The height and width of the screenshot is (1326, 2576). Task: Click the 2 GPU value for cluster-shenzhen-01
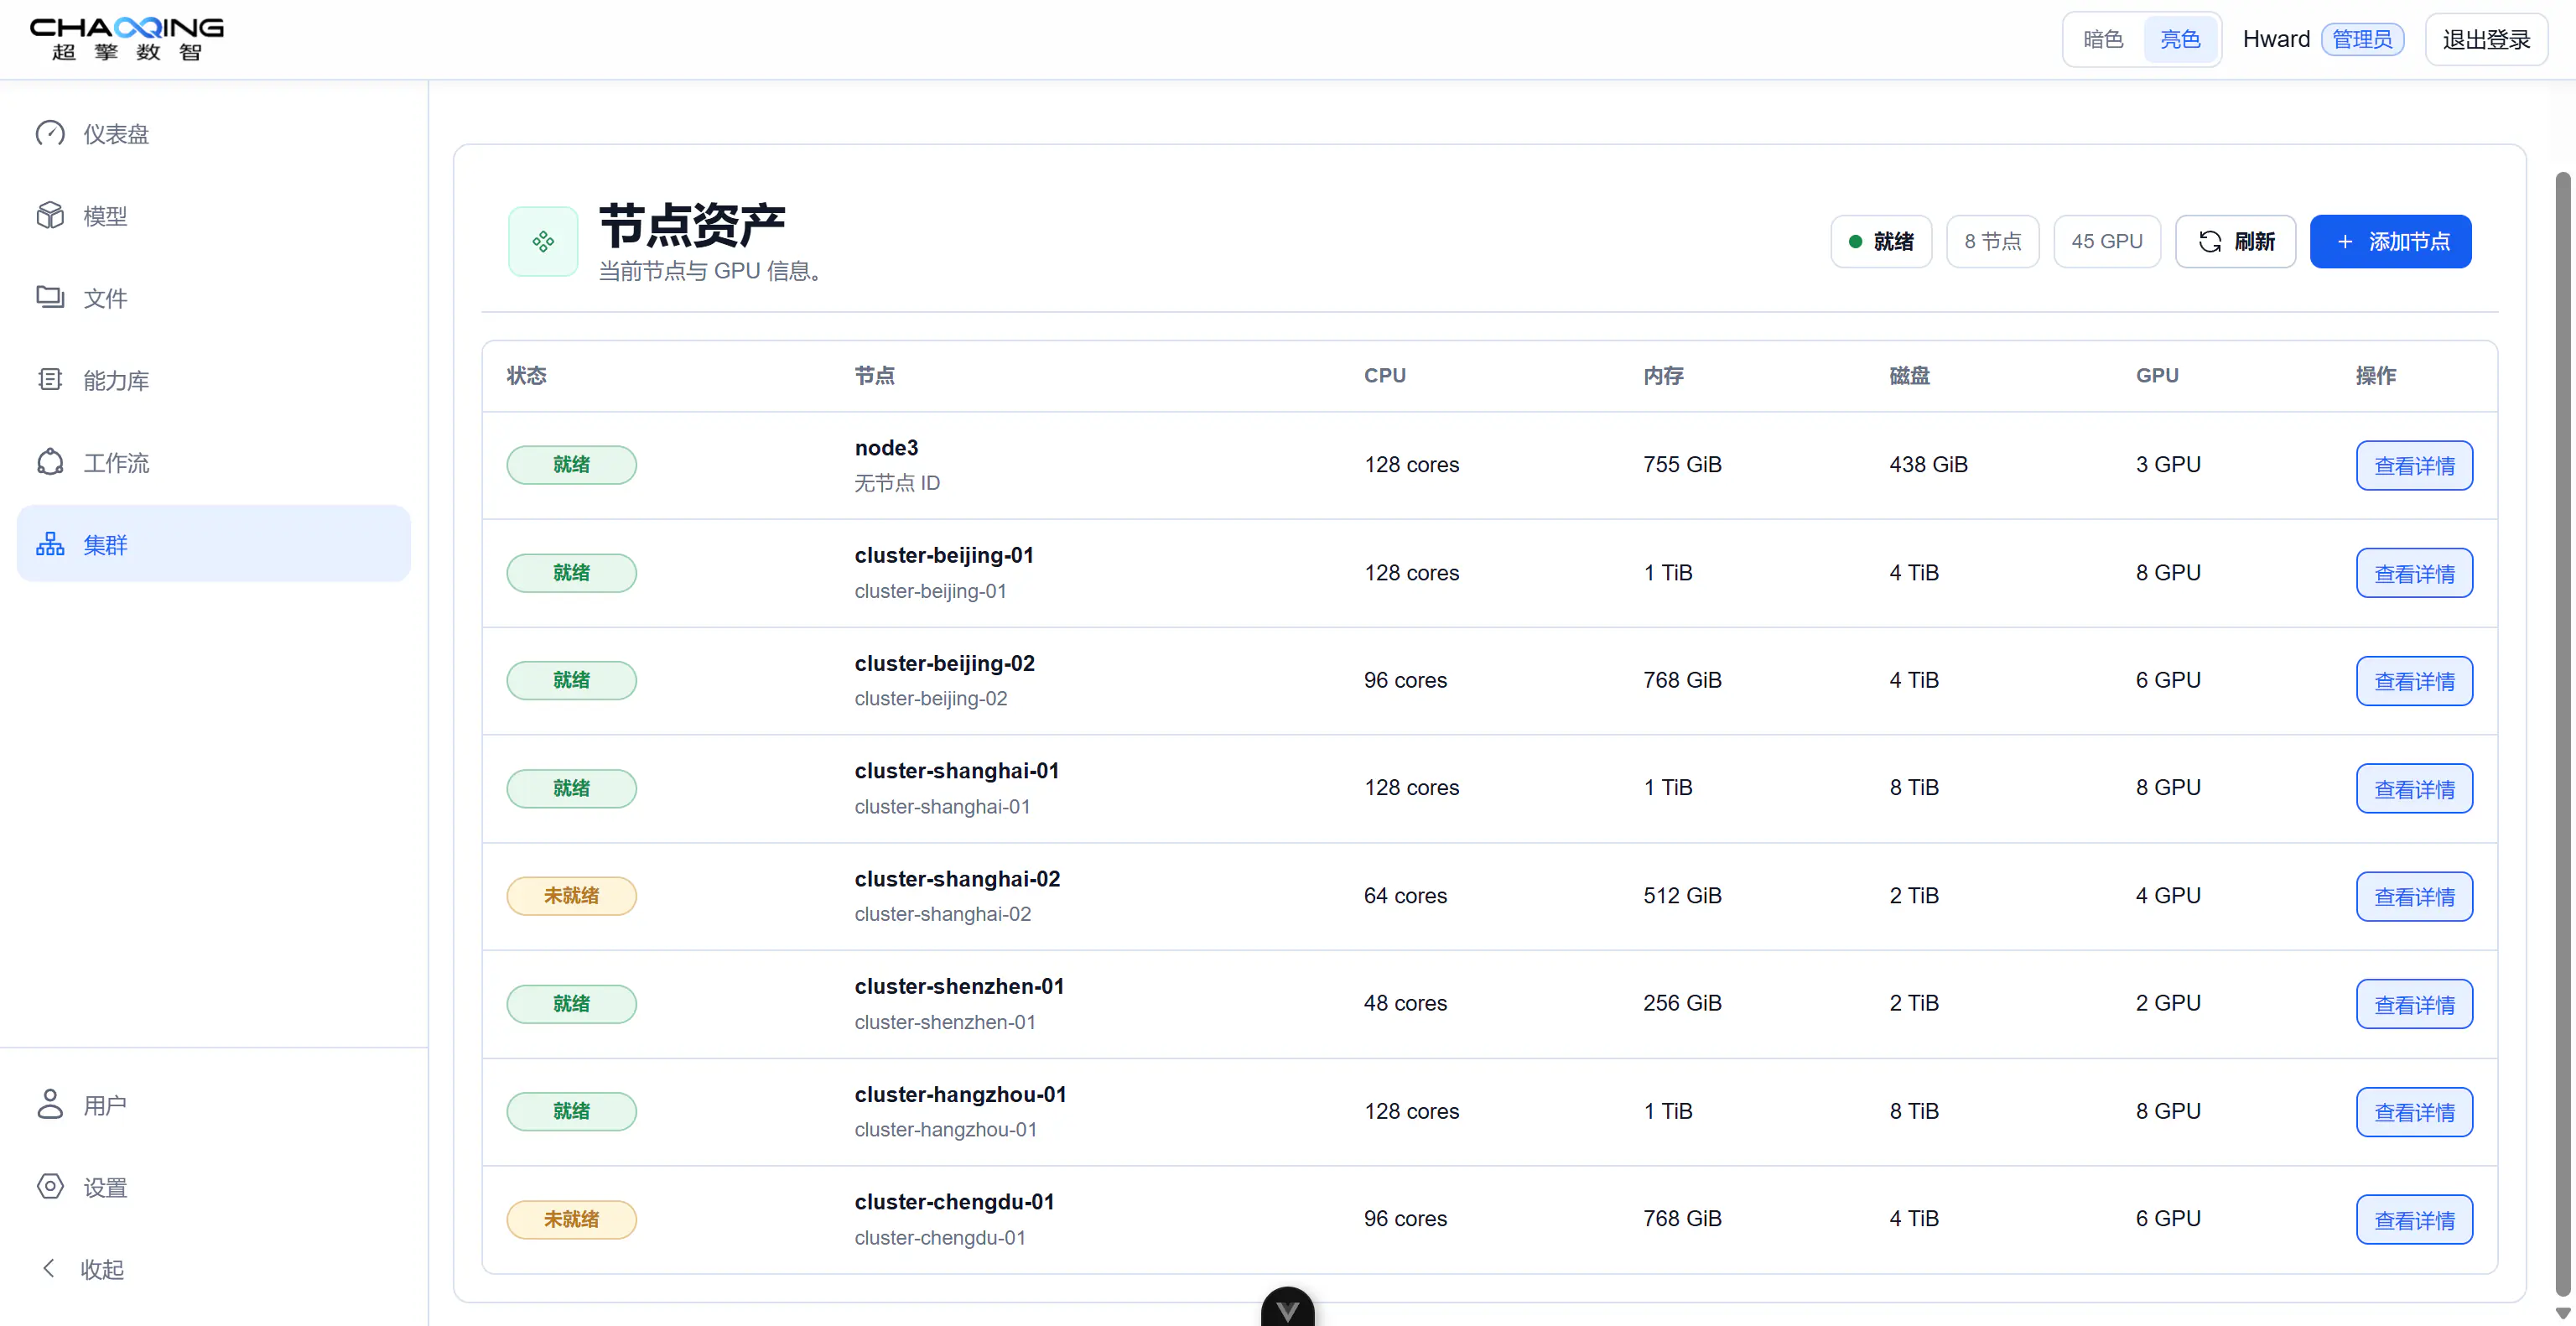click(2168, 1003)
